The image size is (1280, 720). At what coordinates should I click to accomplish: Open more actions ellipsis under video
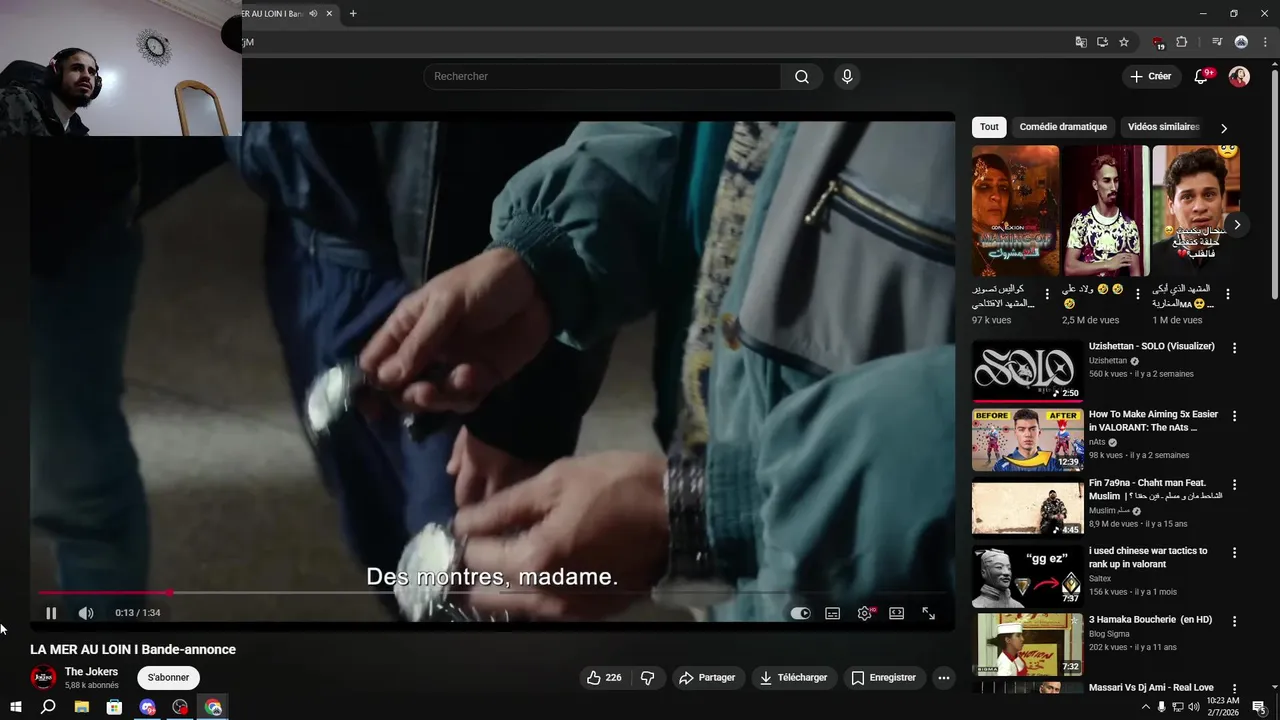(x=943, y=678)
